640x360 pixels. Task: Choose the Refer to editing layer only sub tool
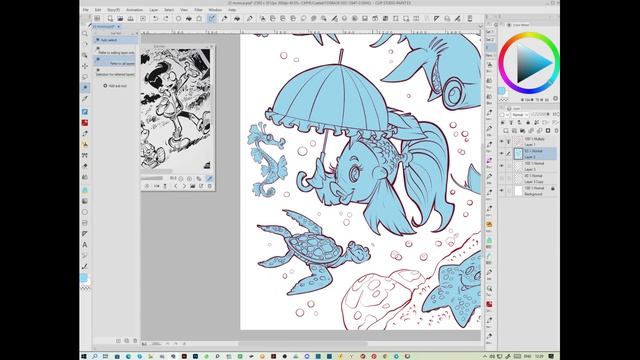point(116,51)
